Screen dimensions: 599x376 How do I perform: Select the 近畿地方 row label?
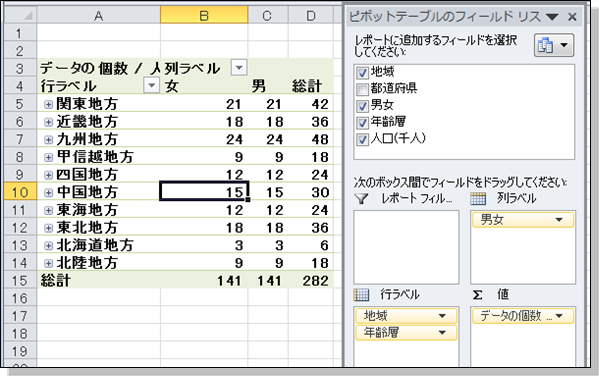click(87, 122)
